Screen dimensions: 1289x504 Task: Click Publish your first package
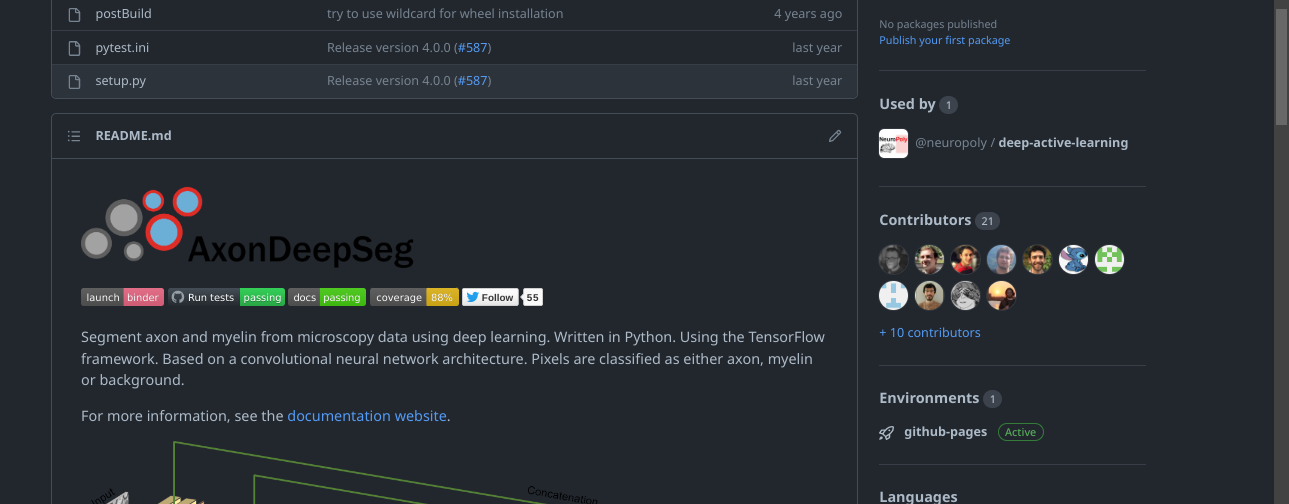tap(944, 41)
